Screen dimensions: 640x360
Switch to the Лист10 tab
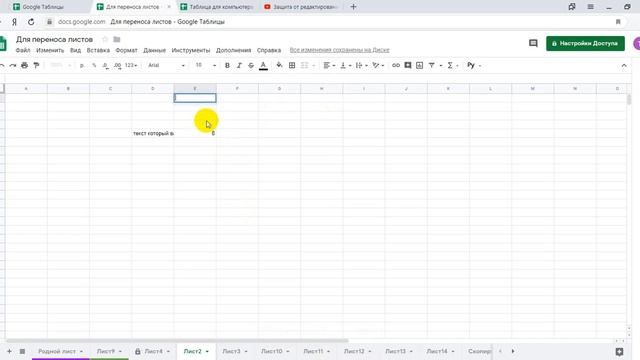(x=271, y=351)
